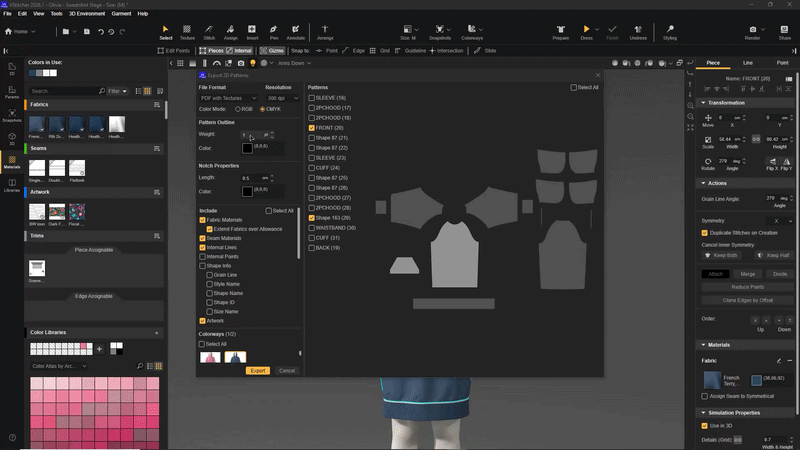Open the Garment menu

pyautogui.click(x=121, y=14)
